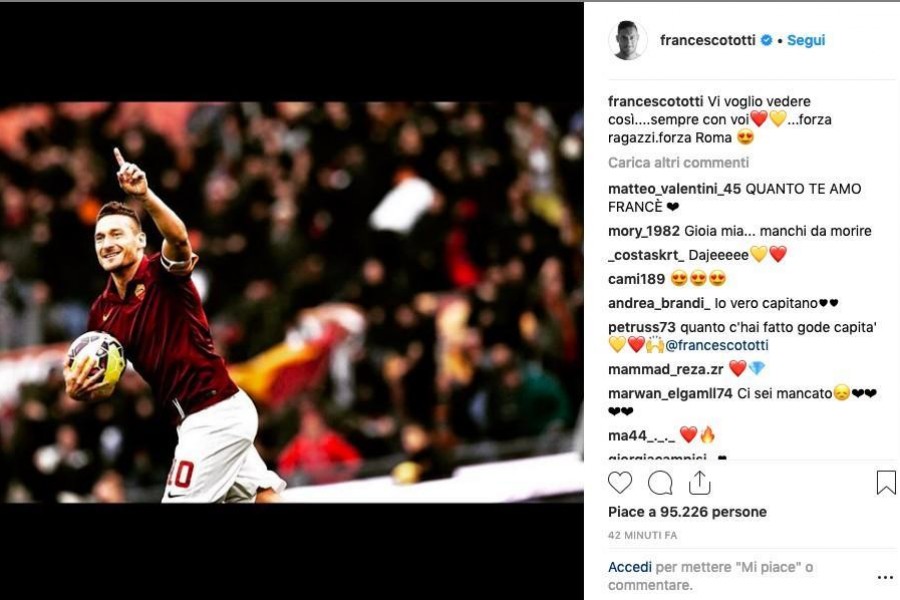This screenshot has width=900, height=600.
Task: Open marwan_elgamll74 commenter profile
Action: (x=670, y=393)
